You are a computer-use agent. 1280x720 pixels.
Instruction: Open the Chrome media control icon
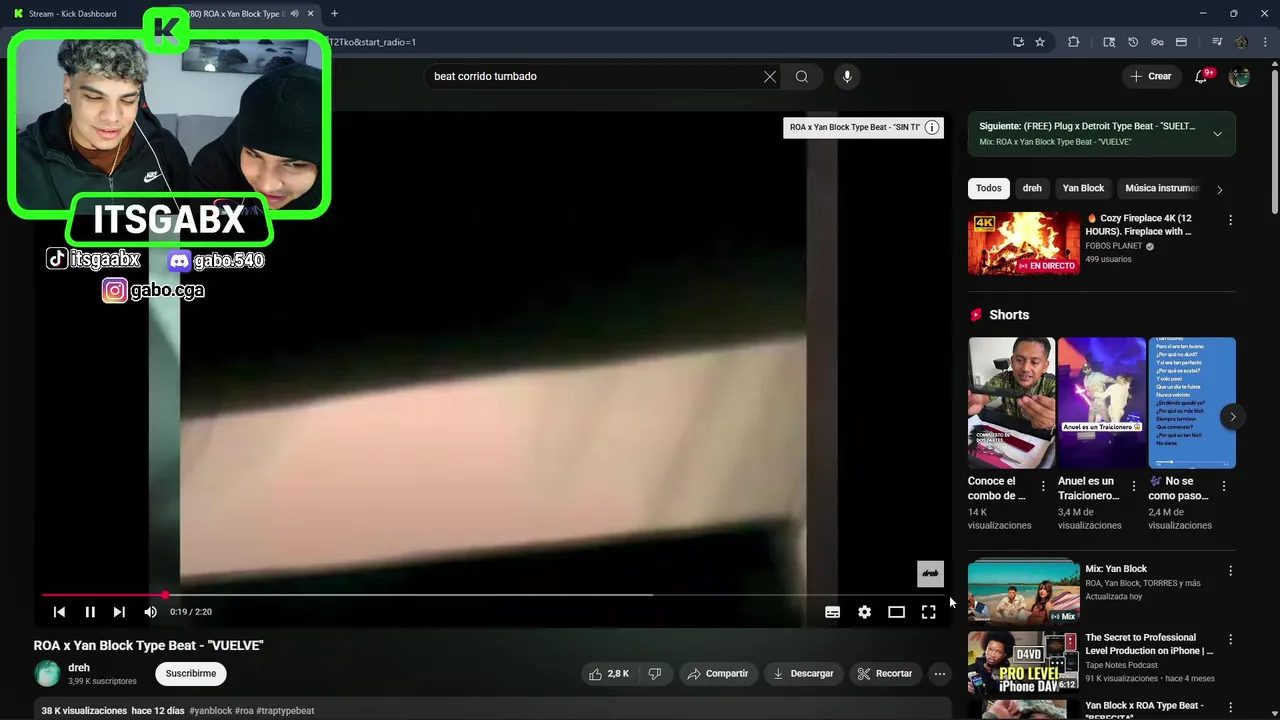pyautogui.click(x=1217, y=42)
